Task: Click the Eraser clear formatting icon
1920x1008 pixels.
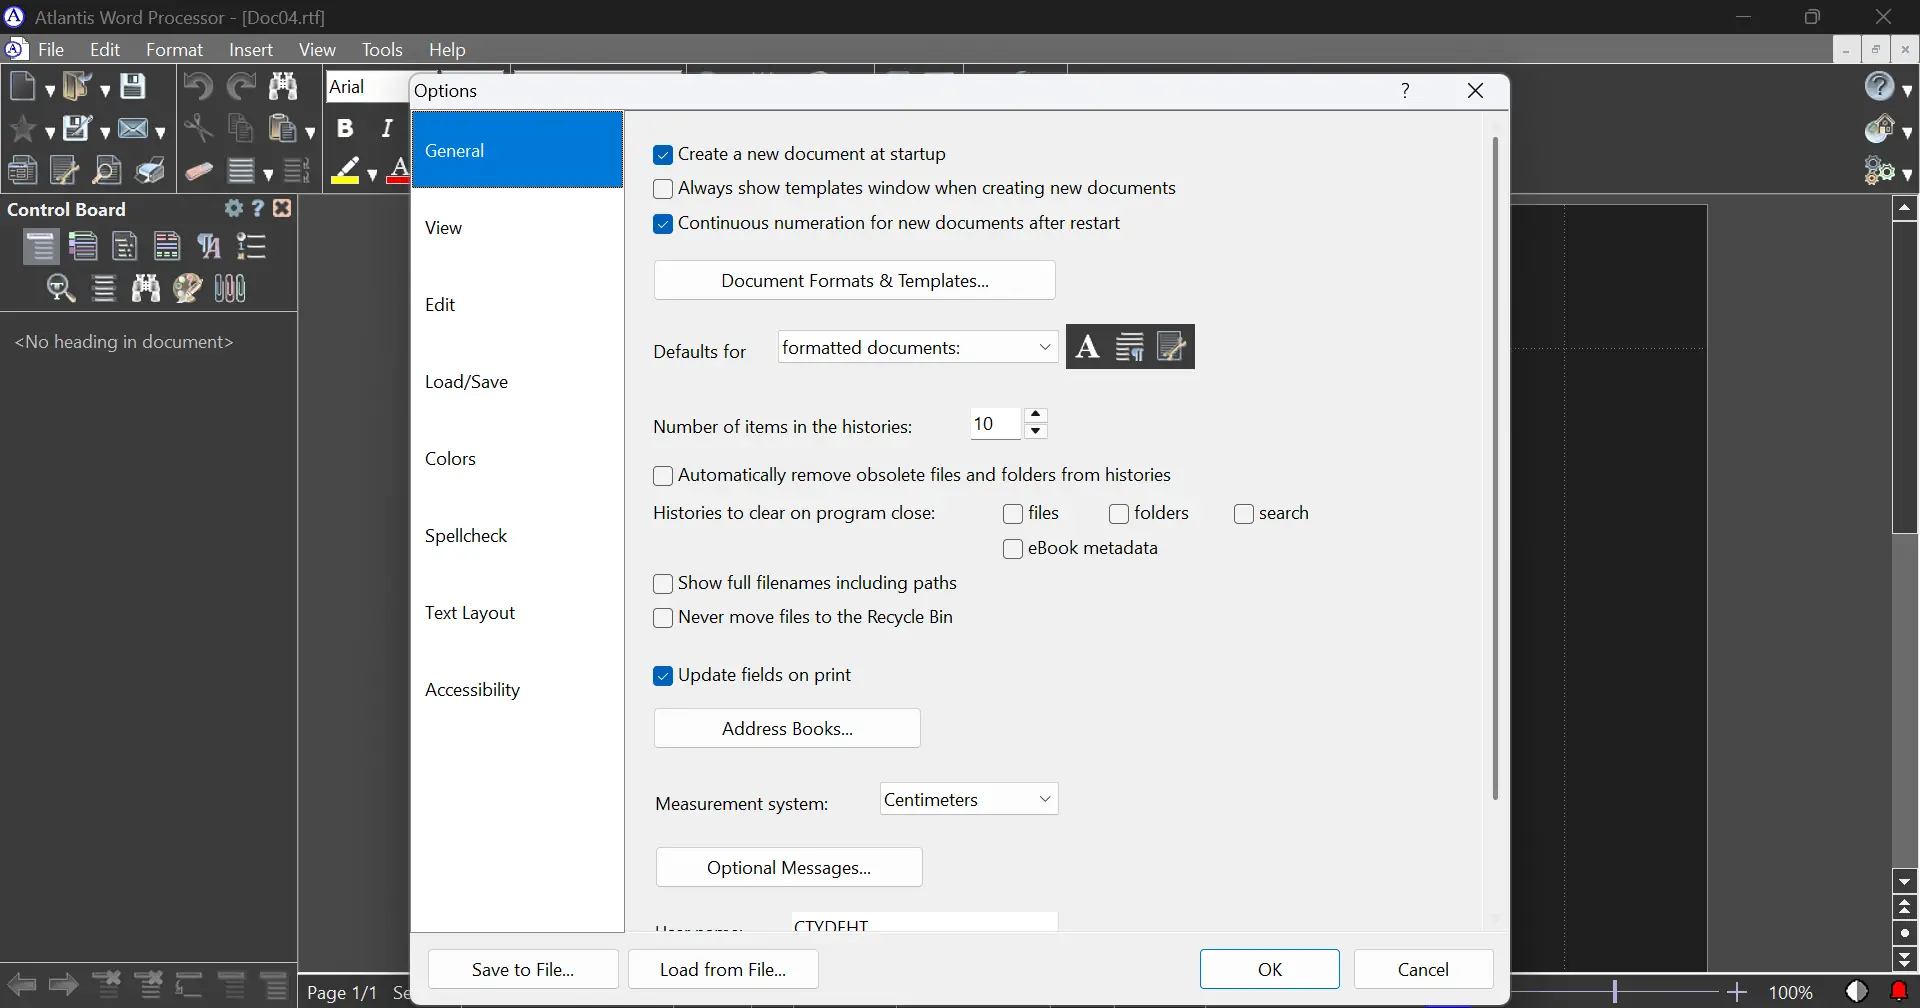Action: 199,171
